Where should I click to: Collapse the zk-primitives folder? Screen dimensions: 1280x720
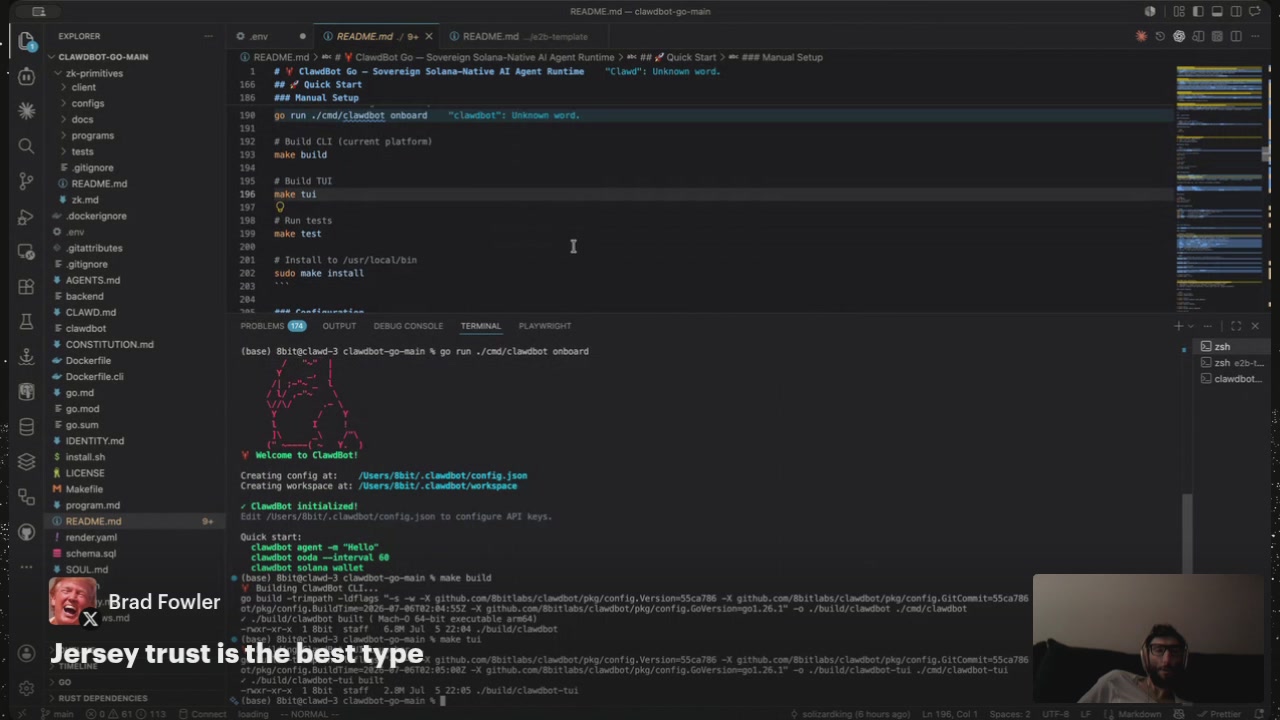(x=94, y=73)
